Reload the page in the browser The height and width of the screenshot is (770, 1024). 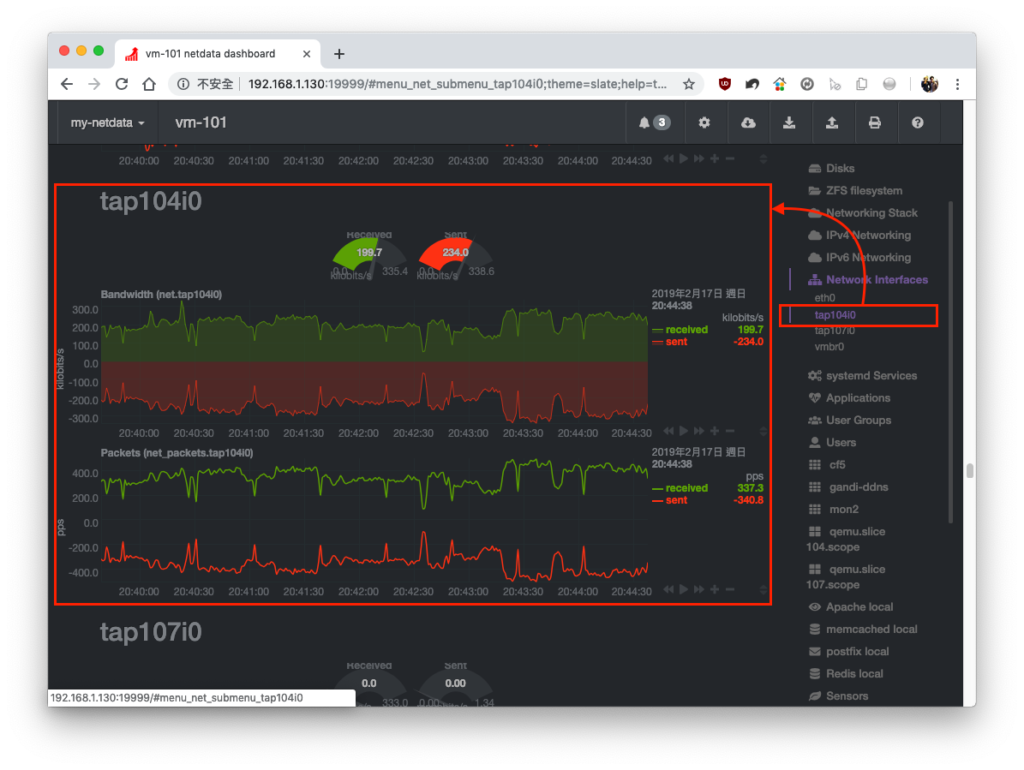click(x=121, y=84)
